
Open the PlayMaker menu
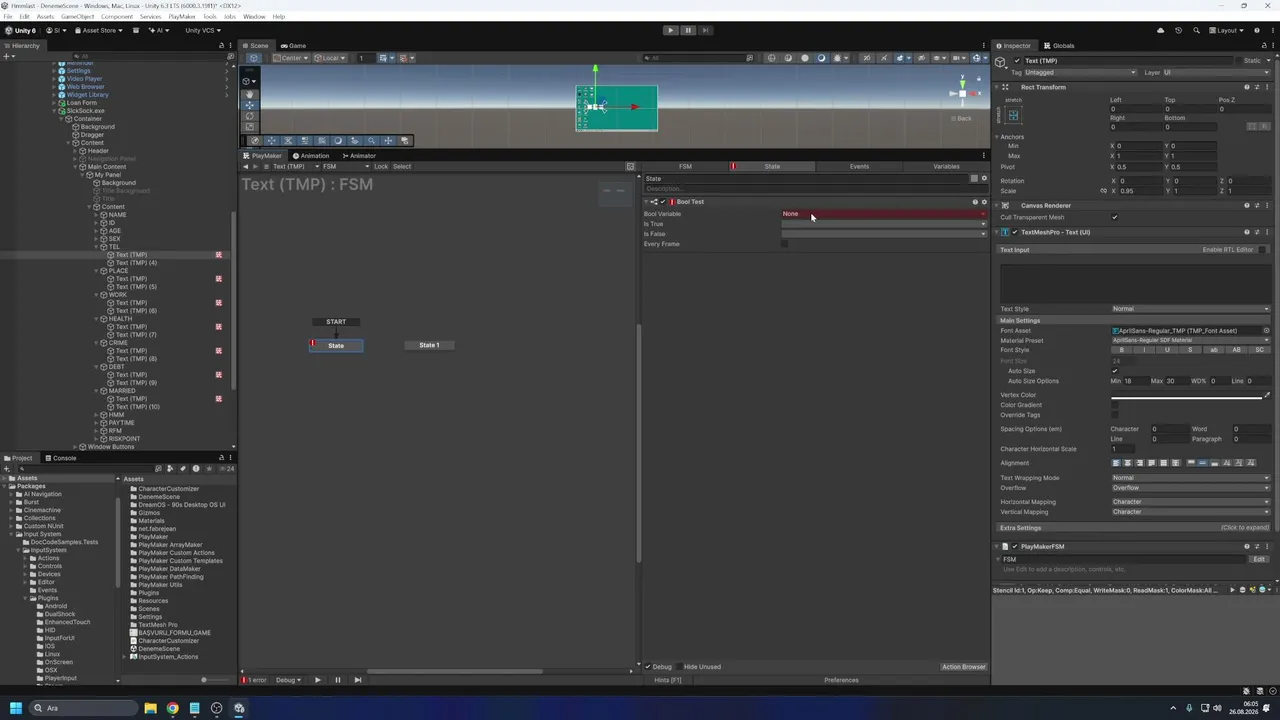[x=182, y=17]
